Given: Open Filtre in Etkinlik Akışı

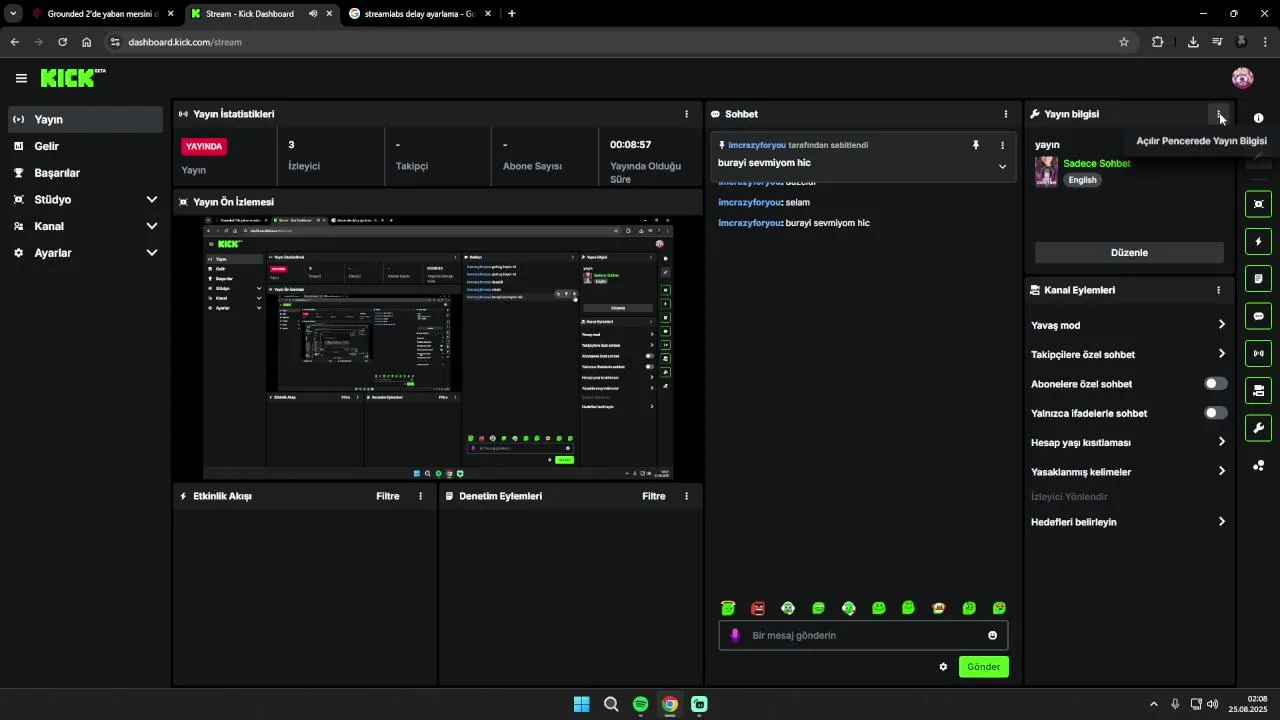Looking at the screenshot, I should tap(388, 496).
